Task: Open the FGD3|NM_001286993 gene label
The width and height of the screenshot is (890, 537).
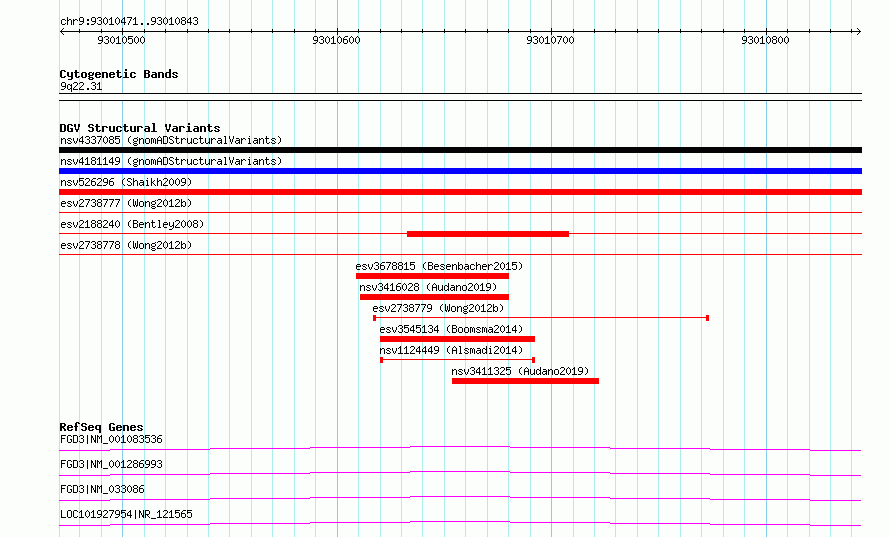Action: 111,464
